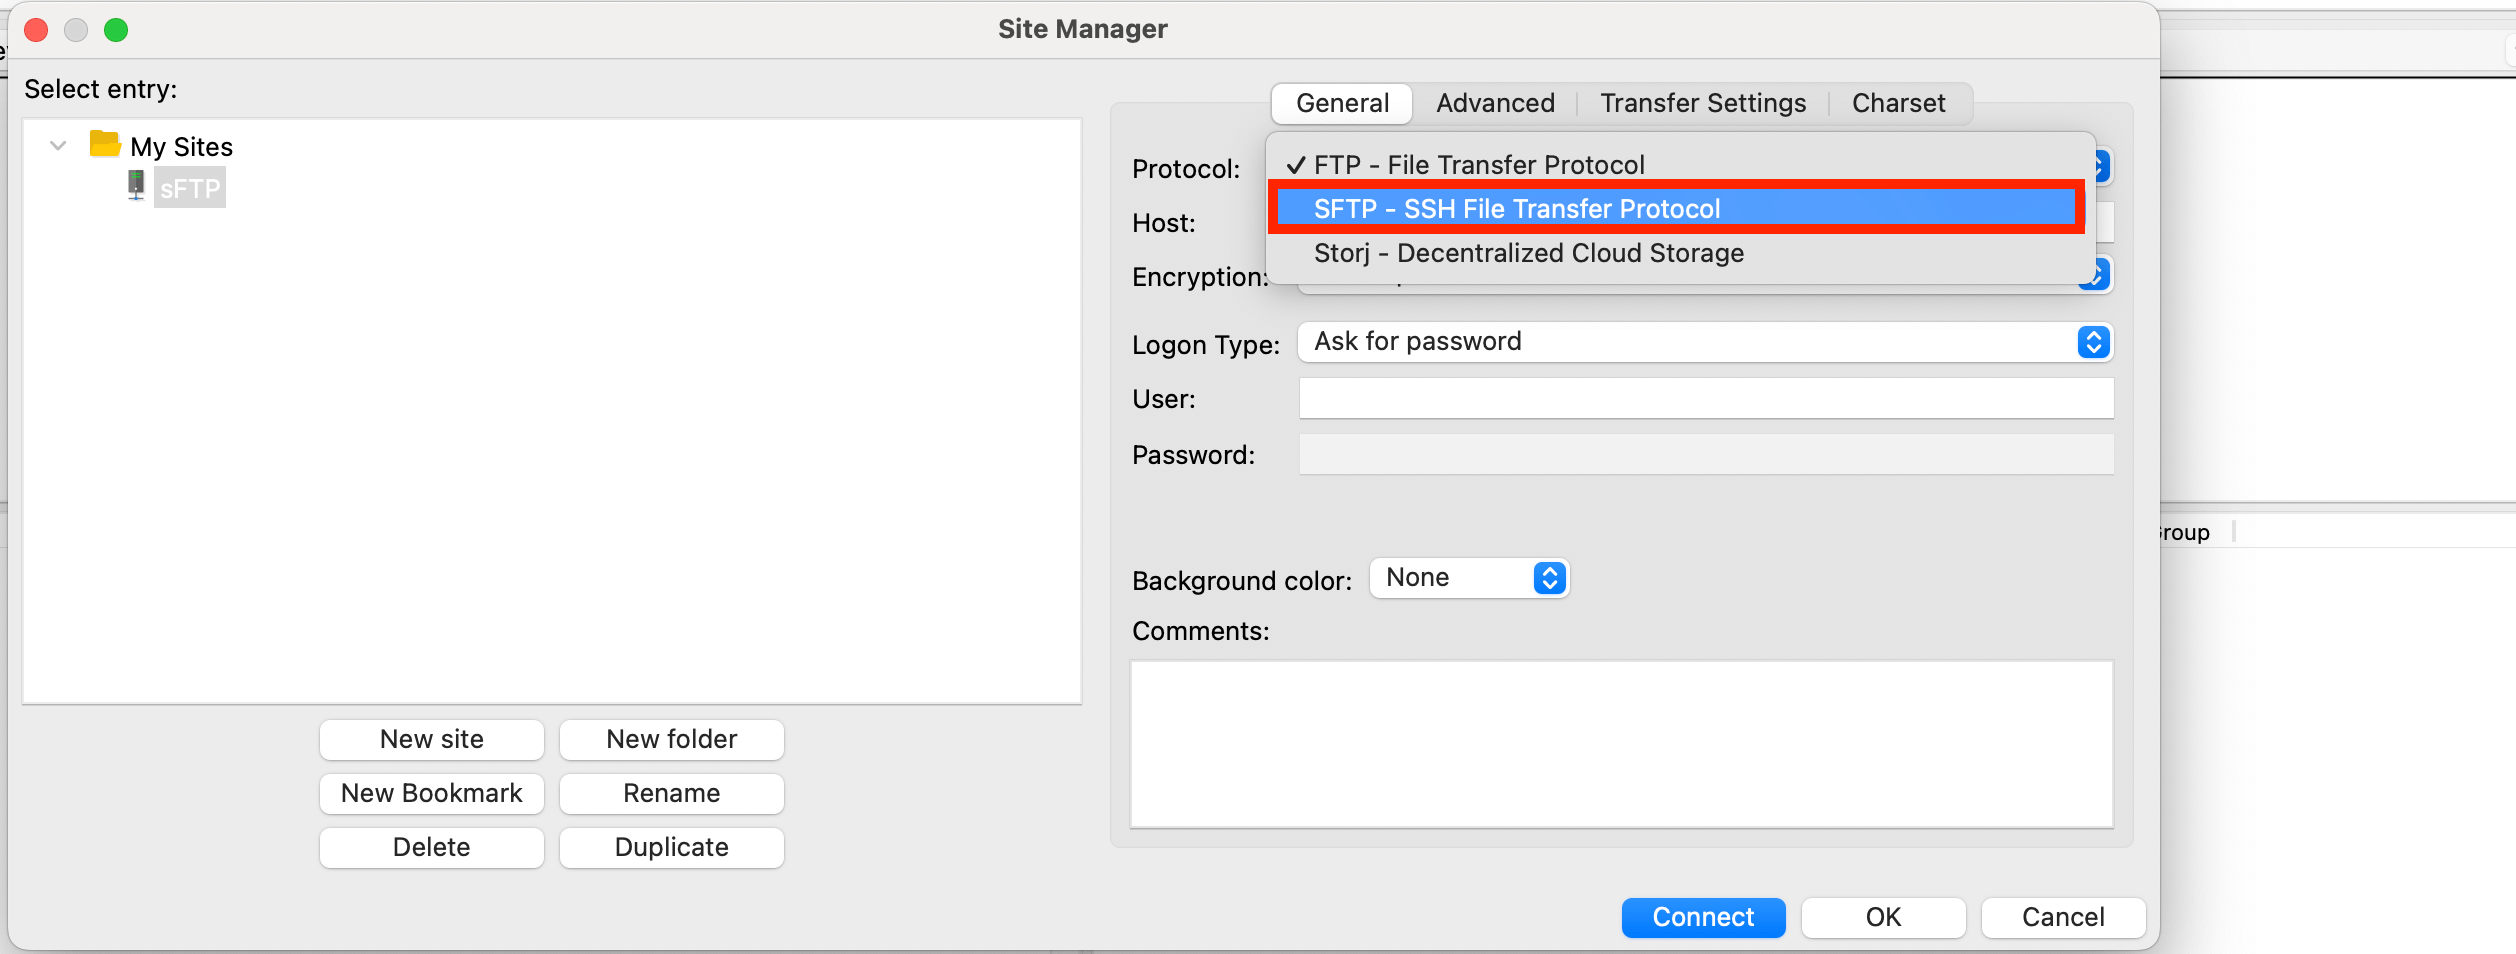Click the Delete button
The width and height of the screenshot is (2516, 954).
tap(432, 847)
